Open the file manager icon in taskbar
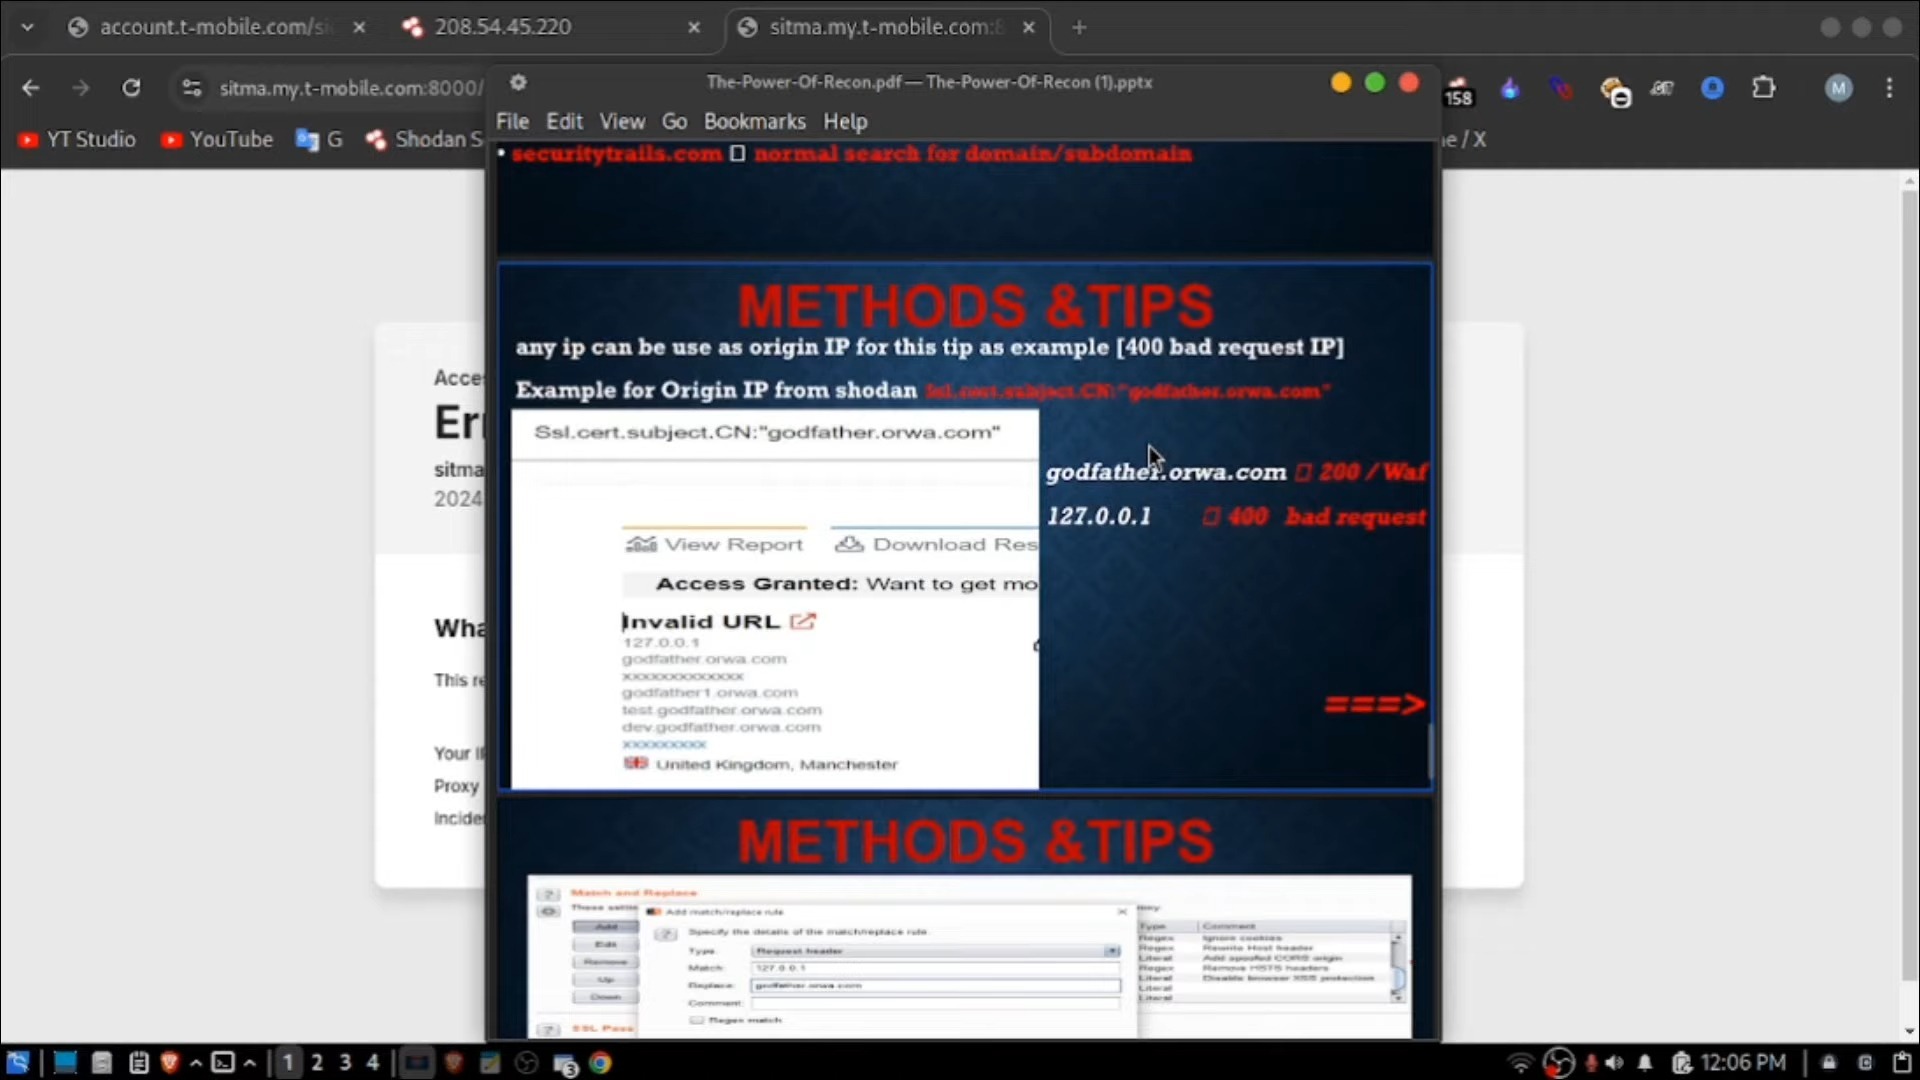The image size is (1920, 1080). point(101,1062)
